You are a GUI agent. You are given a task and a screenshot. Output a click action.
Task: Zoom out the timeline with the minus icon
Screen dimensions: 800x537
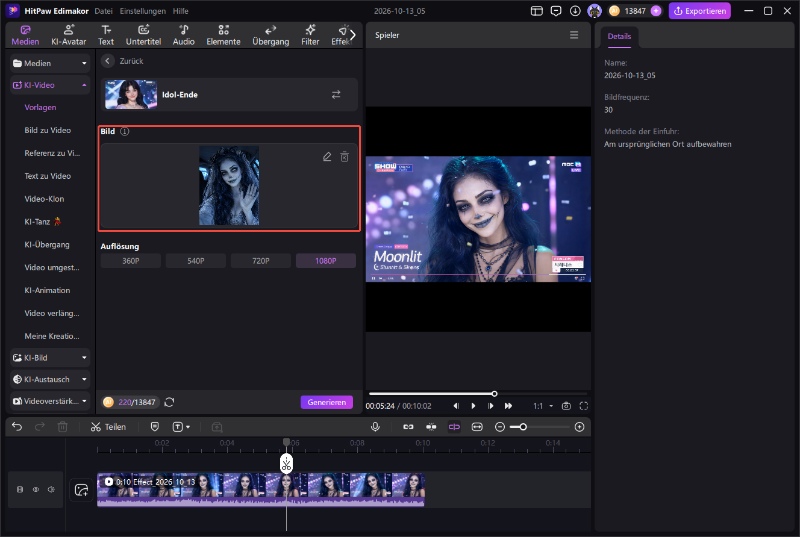[x=500, y=427]
